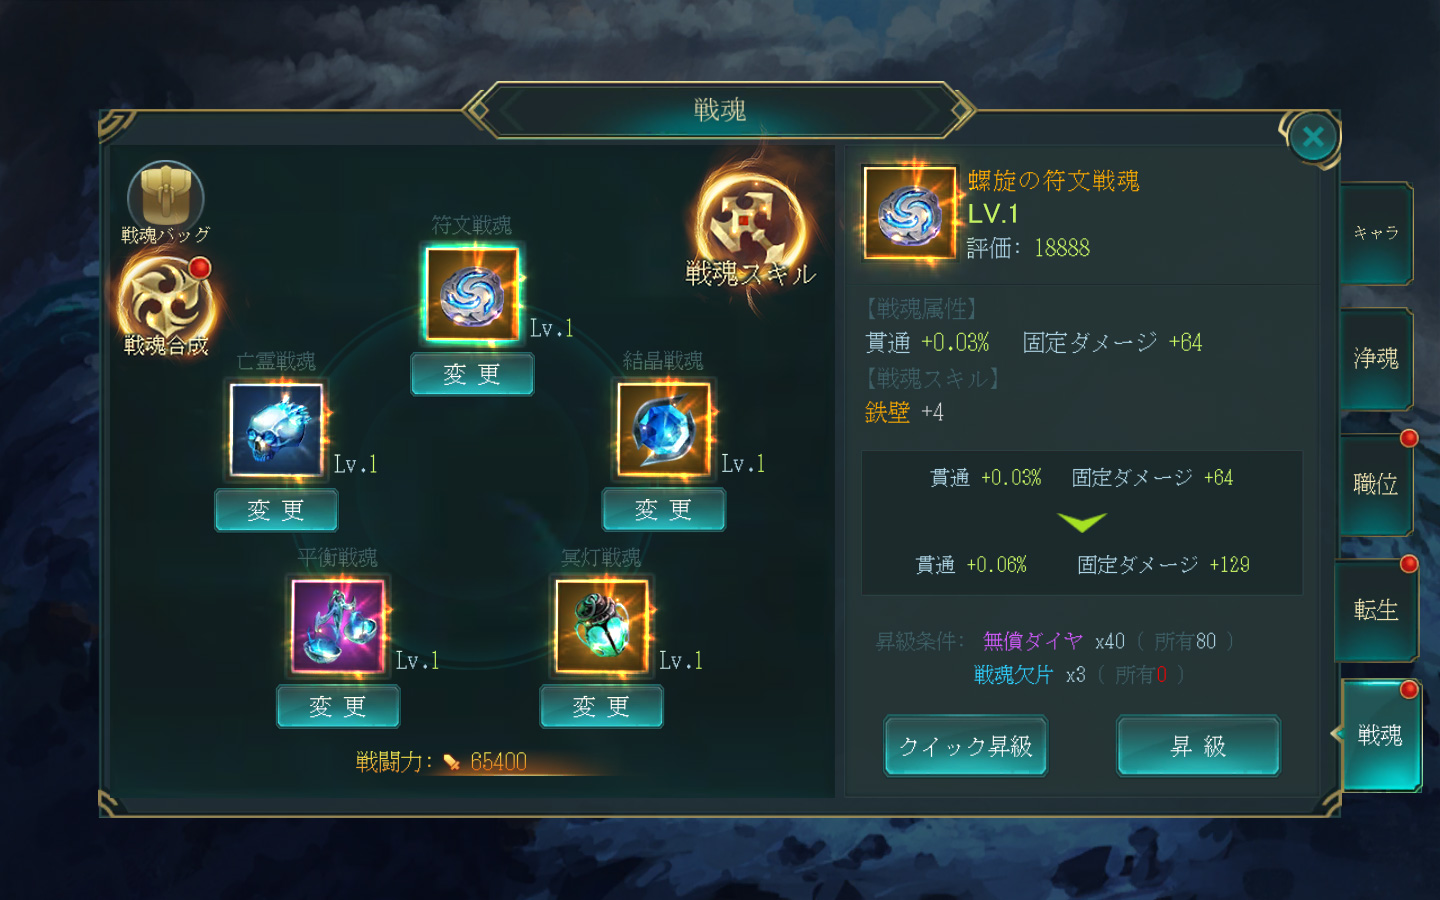Open the 戦魂スキル skill icon
This screenshot has height=900, width=1440.
point(751,232)
